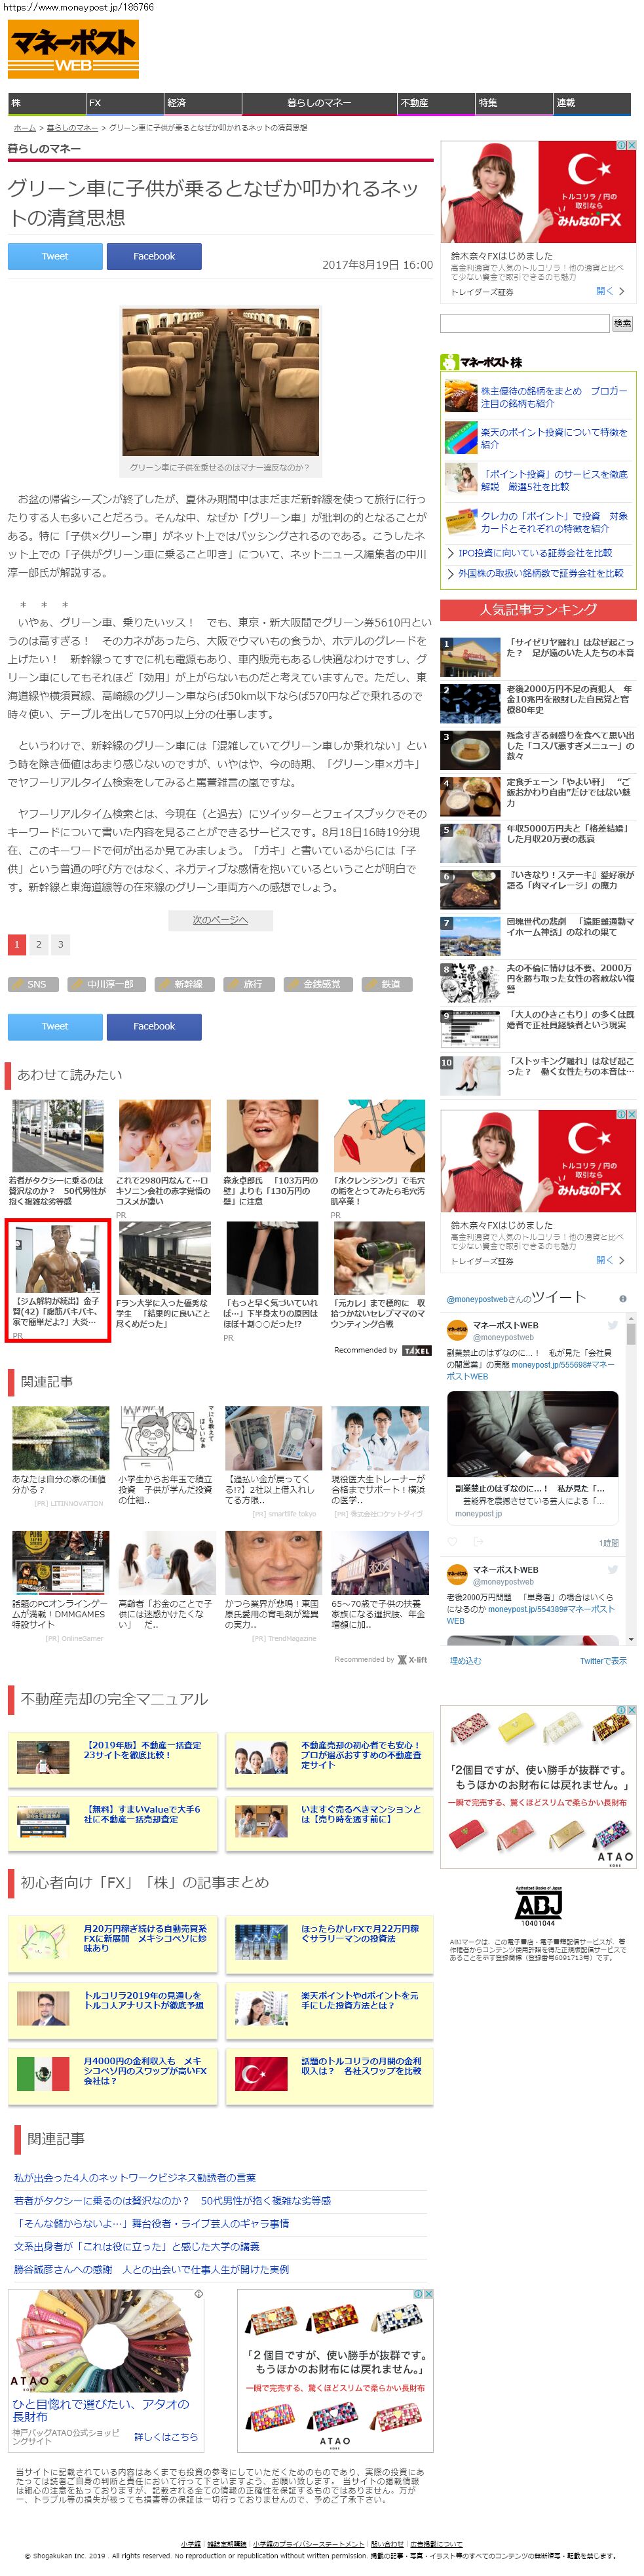Open the 小学館のプライバシーステートメント footer link

click(x=309, y=2543)
